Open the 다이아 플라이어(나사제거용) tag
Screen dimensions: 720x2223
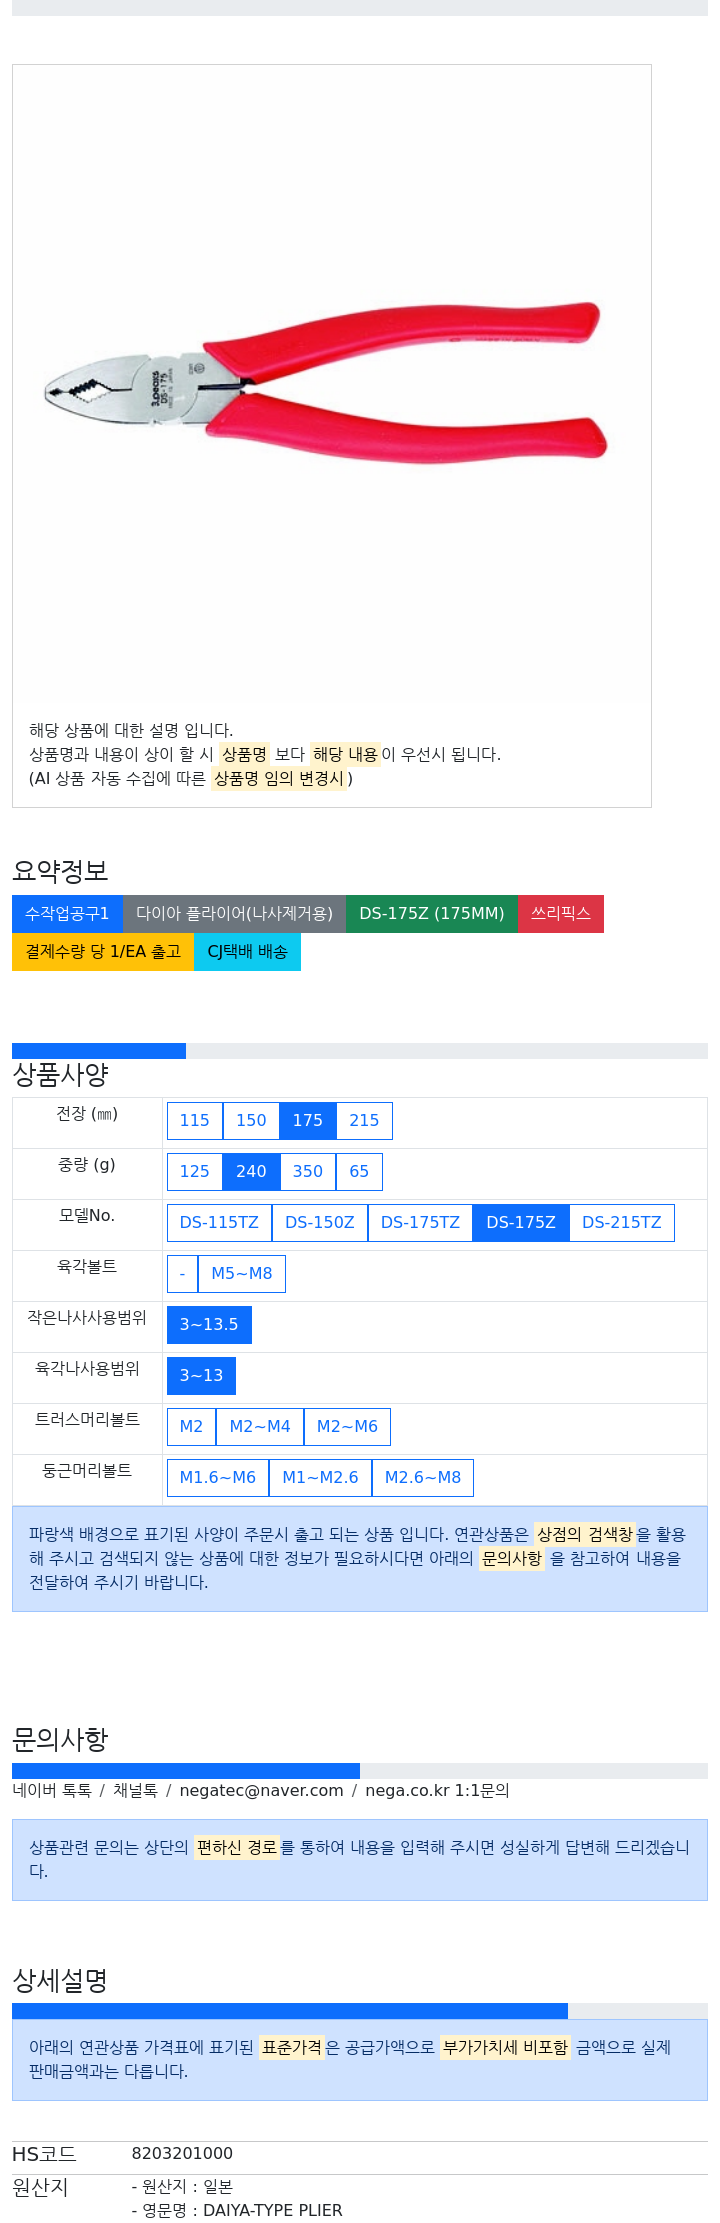234,914
